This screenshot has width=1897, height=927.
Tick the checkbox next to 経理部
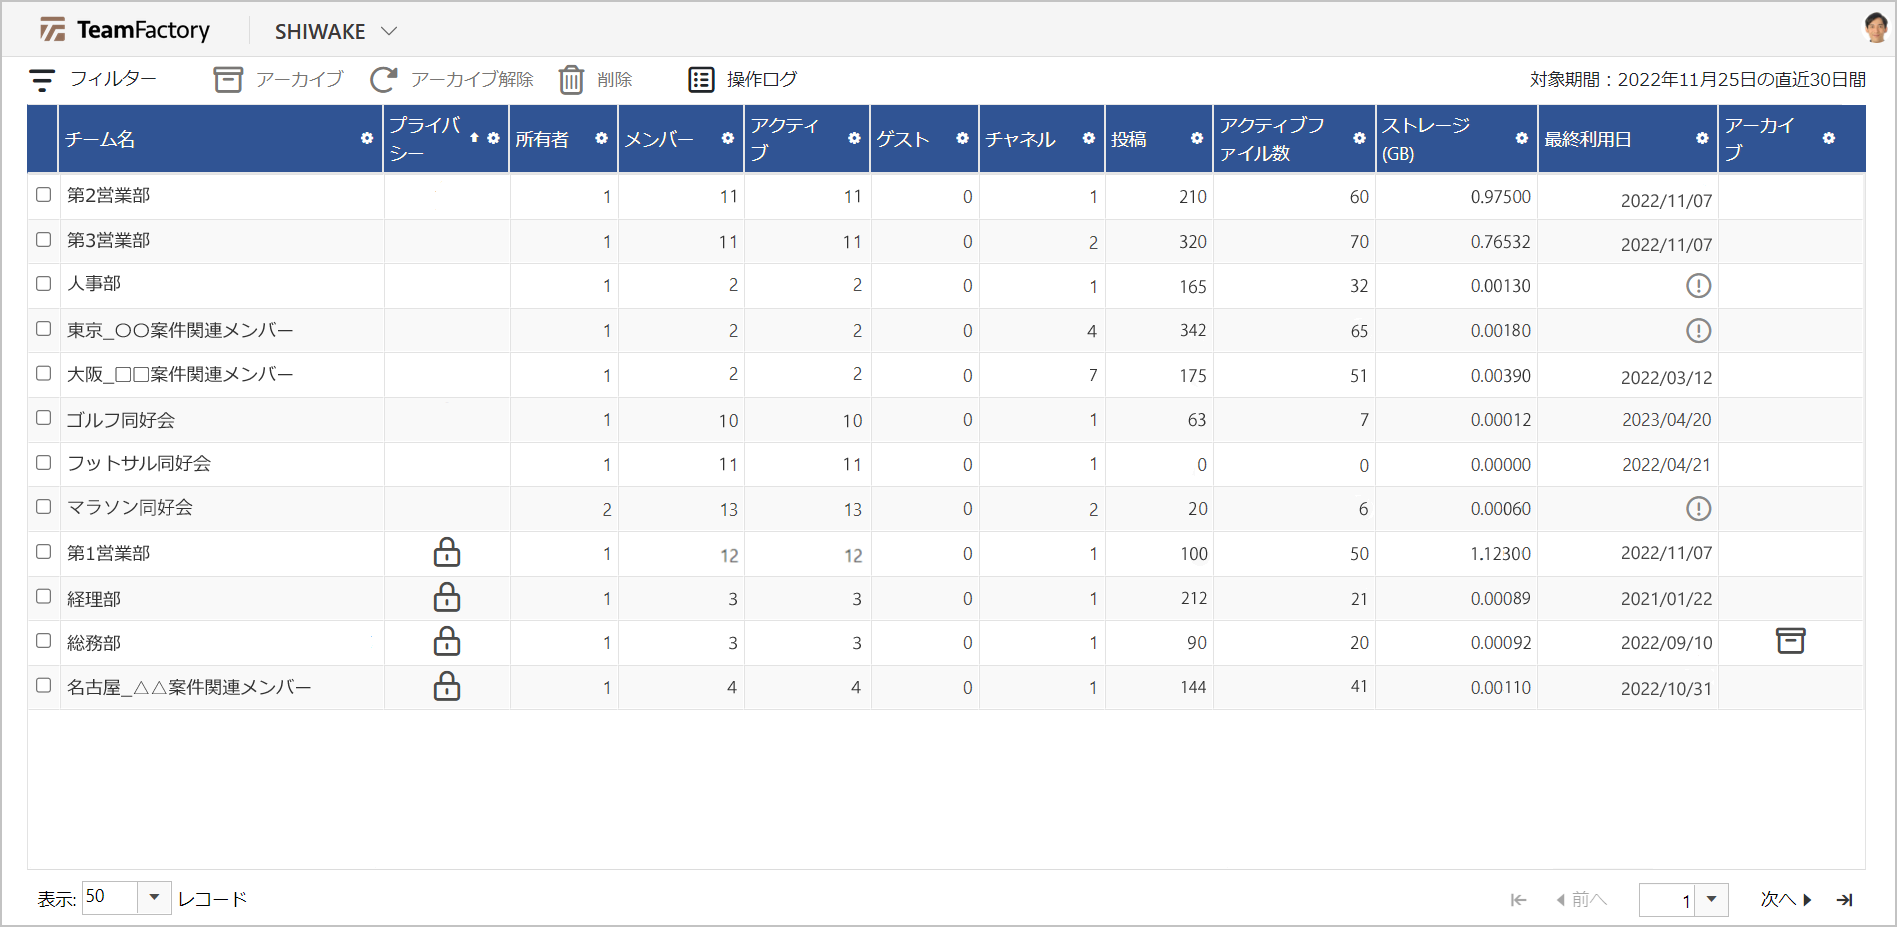point(44,597)
